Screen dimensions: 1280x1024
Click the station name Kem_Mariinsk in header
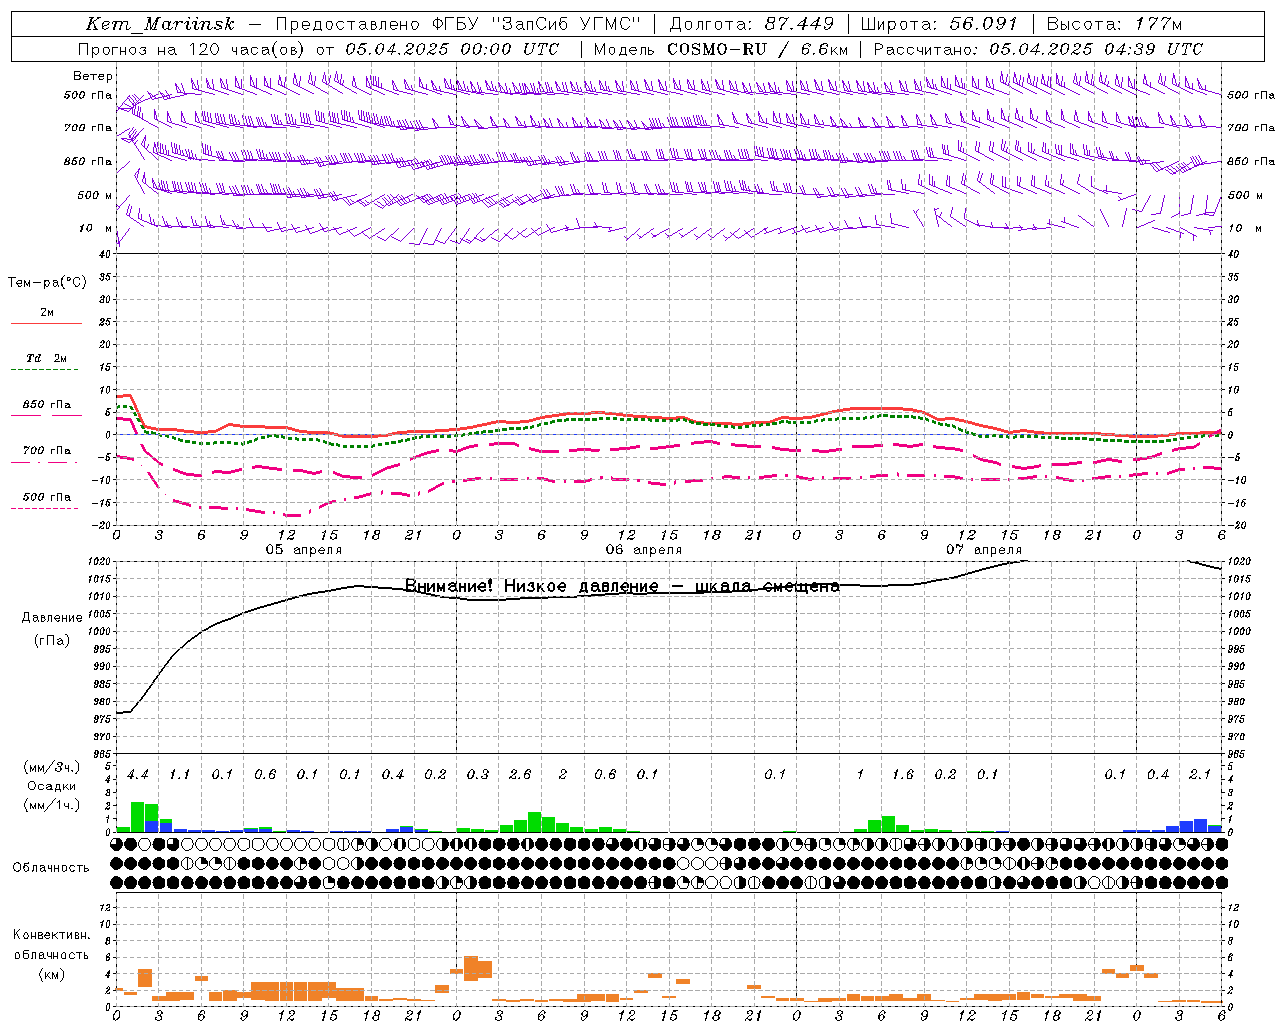point(160,24)
